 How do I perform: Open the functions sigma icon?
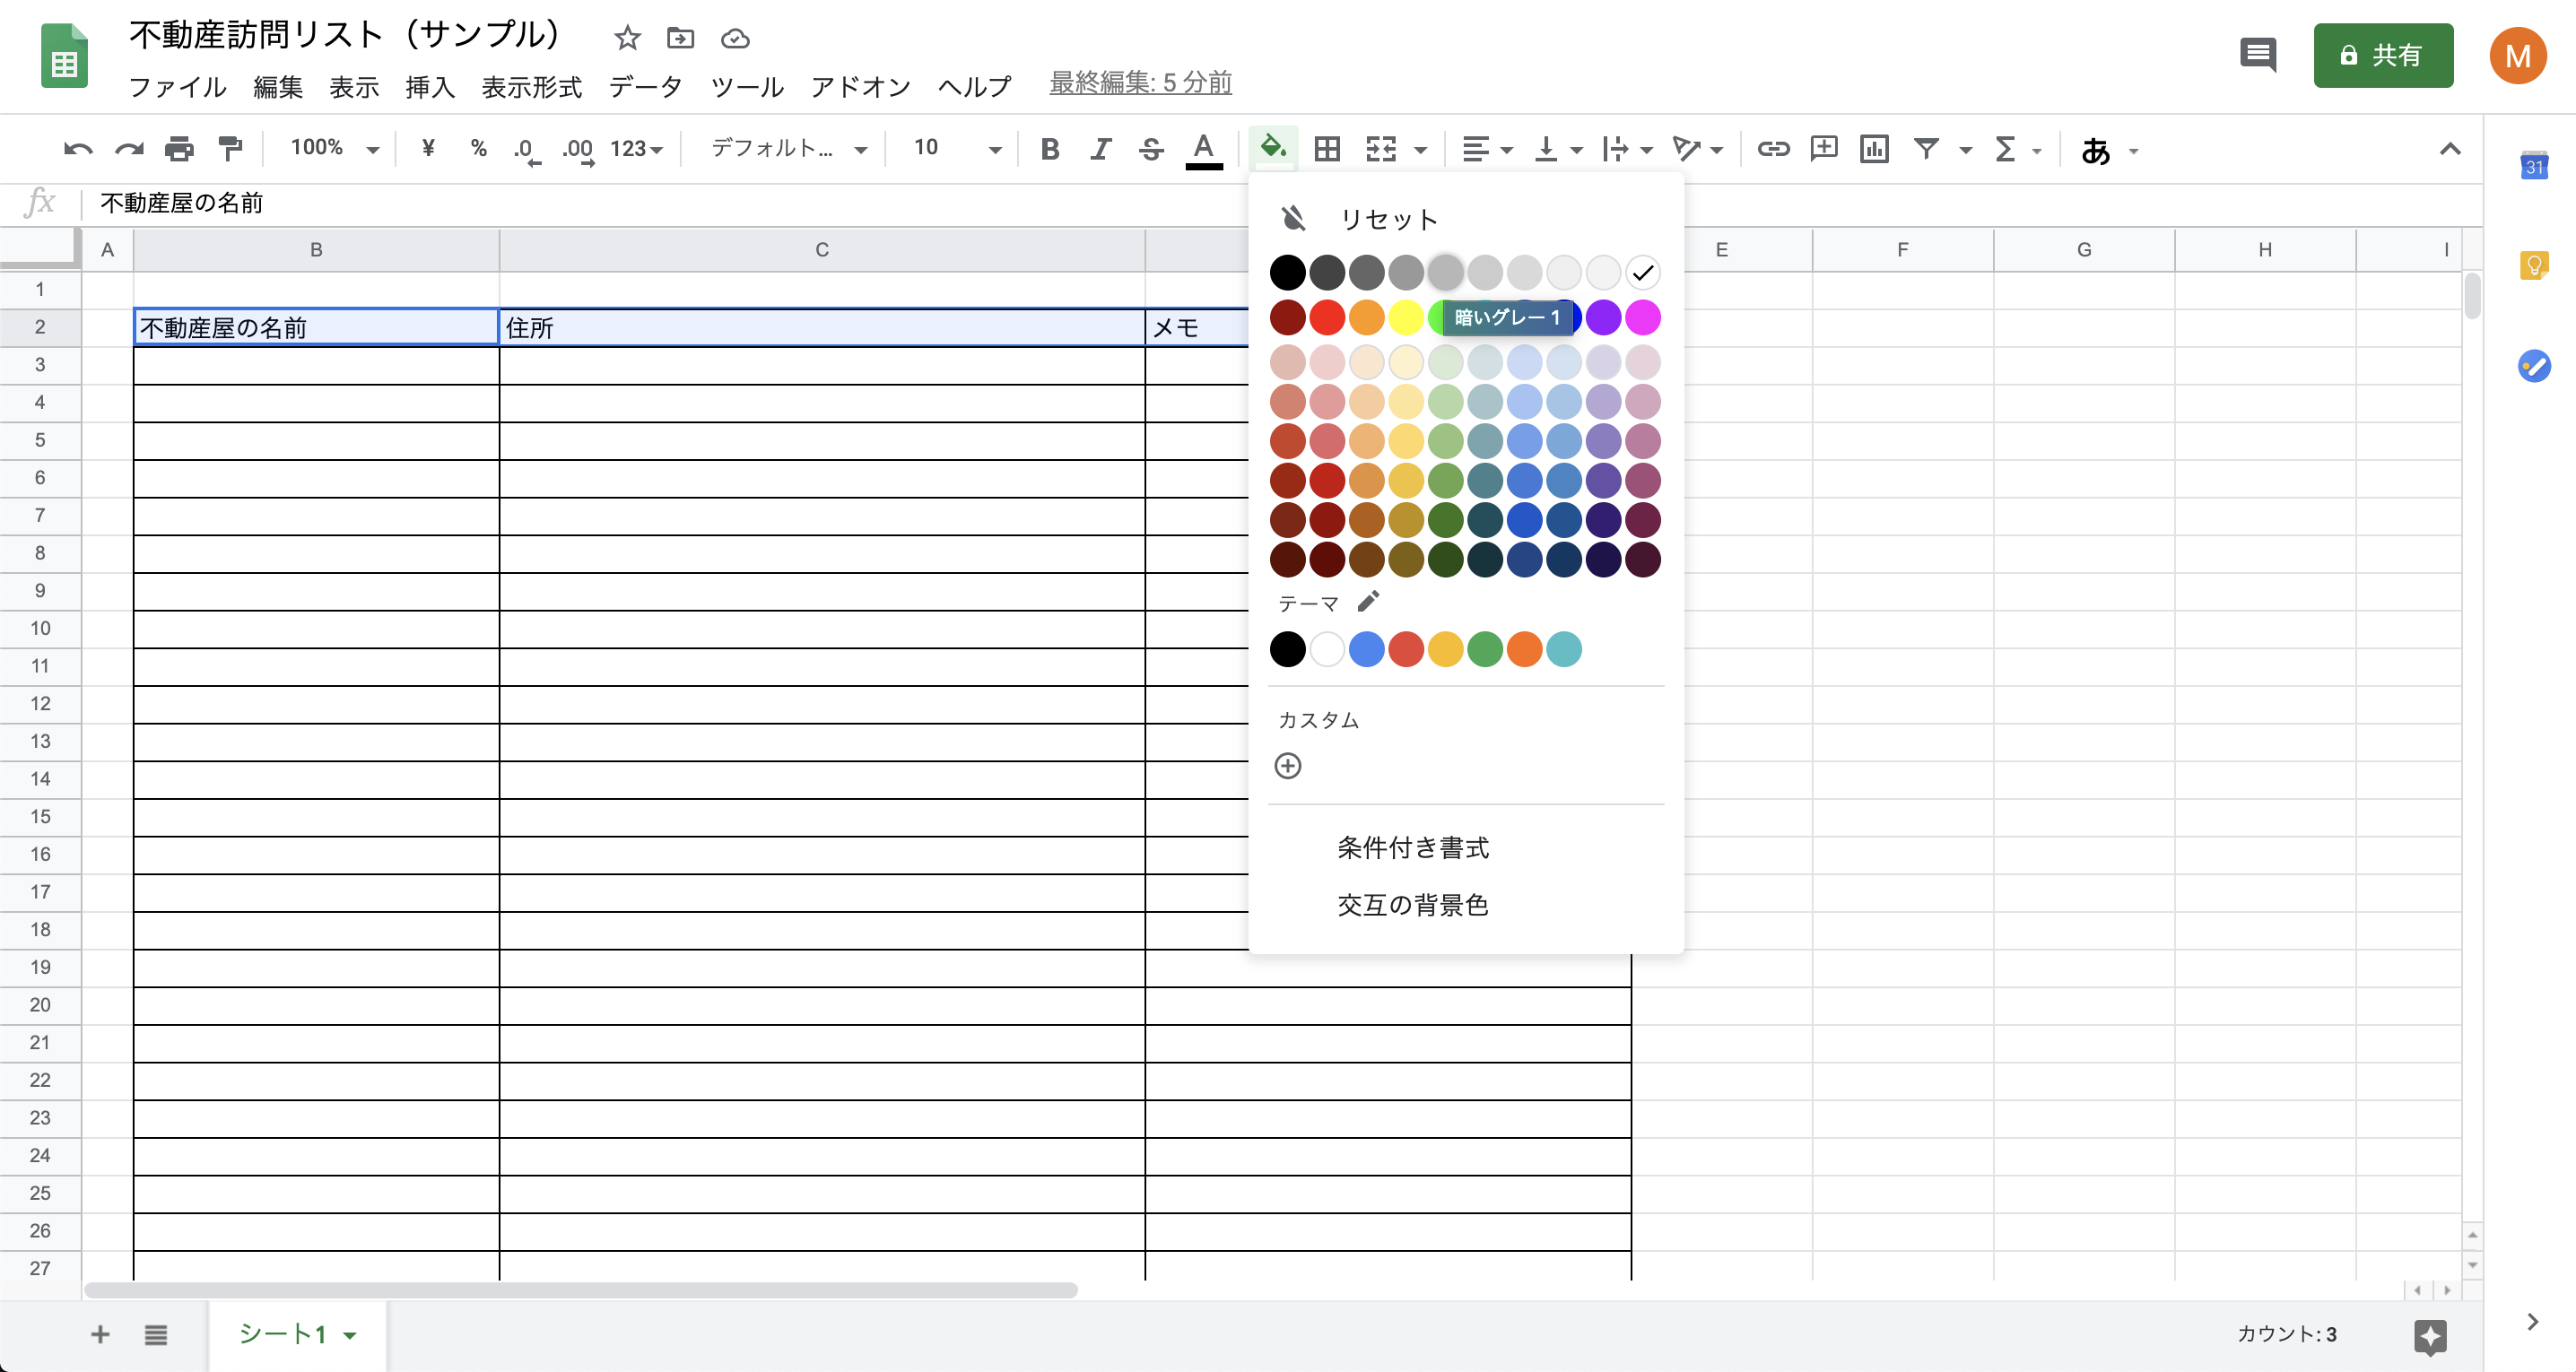[2005, 149]
